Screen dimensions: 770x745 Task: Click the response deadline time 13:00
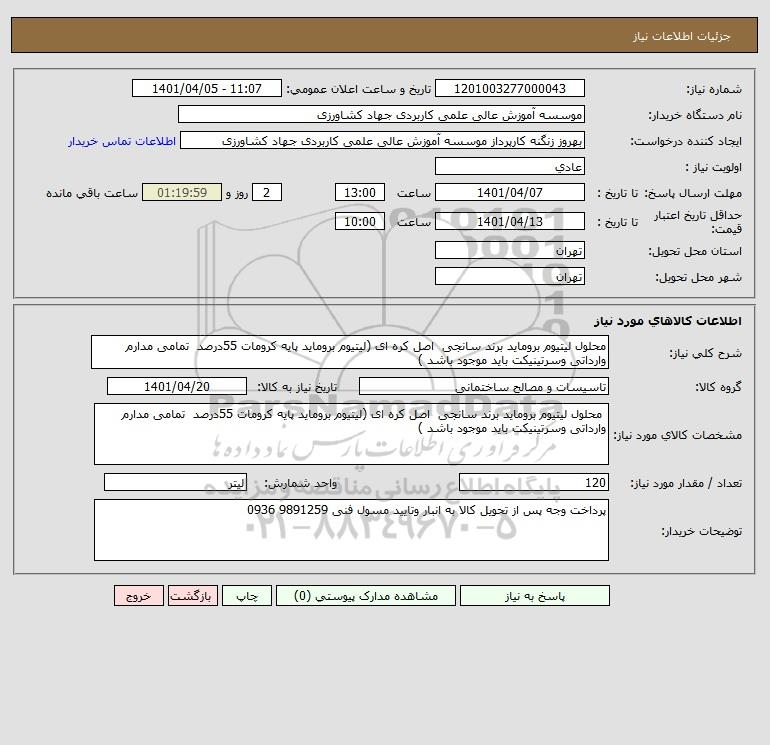pyautogui.click(x=360, y=193)
